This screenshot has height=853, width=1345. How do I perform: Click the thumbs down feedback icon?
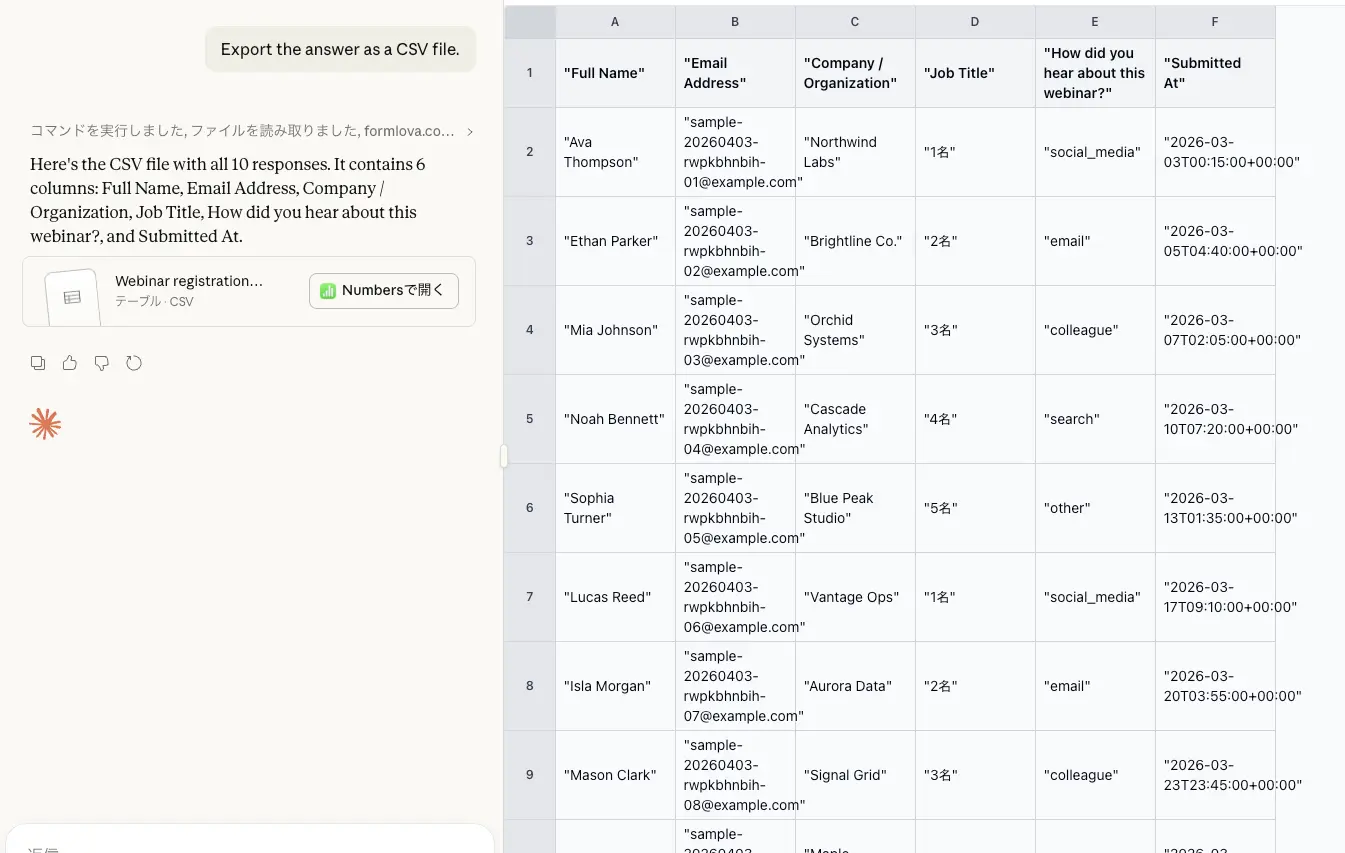pos(102,363)
